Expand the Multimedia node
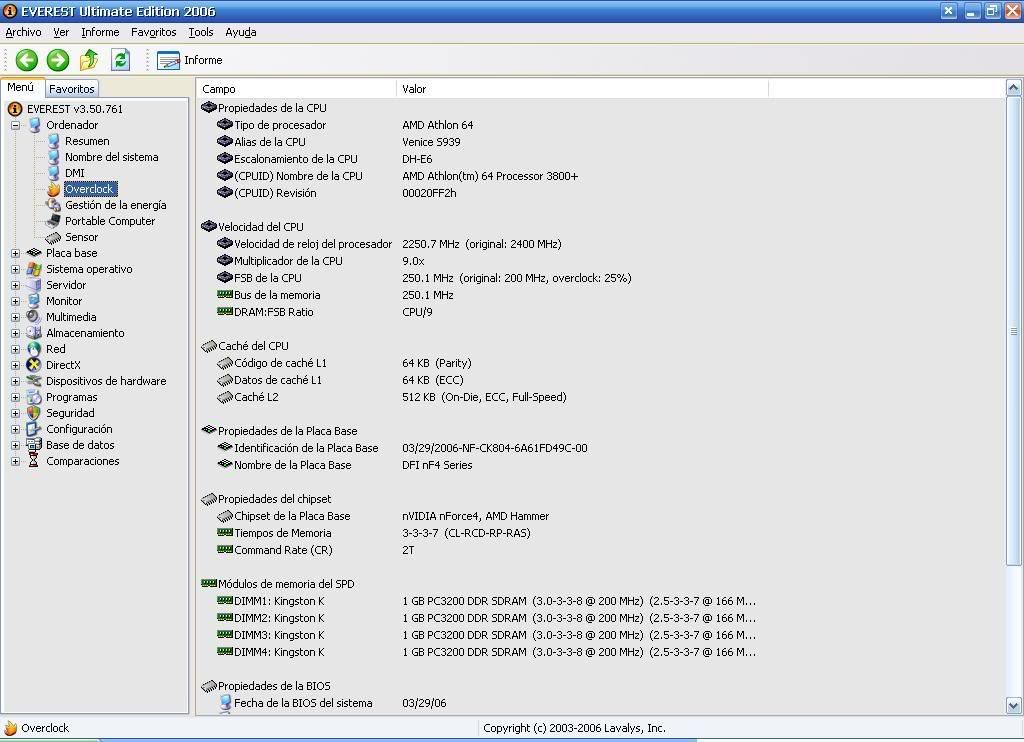Image resolution: width=1024 pixels, height=742 pixels. pyautogui.click(x=15, y=317)
